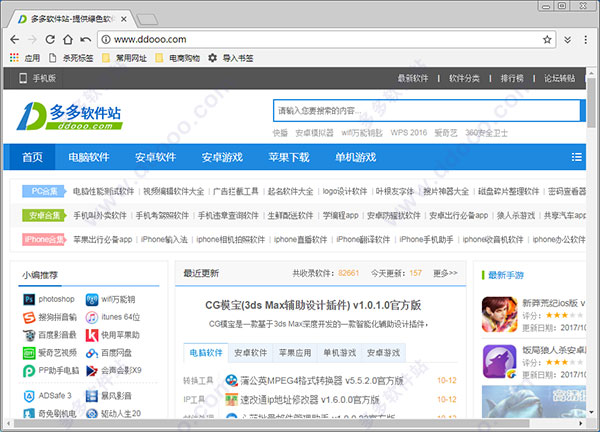Viewport: 600px width, 432px height.
Task: Click the 安卓合集 tag
Action: [44, 215]
